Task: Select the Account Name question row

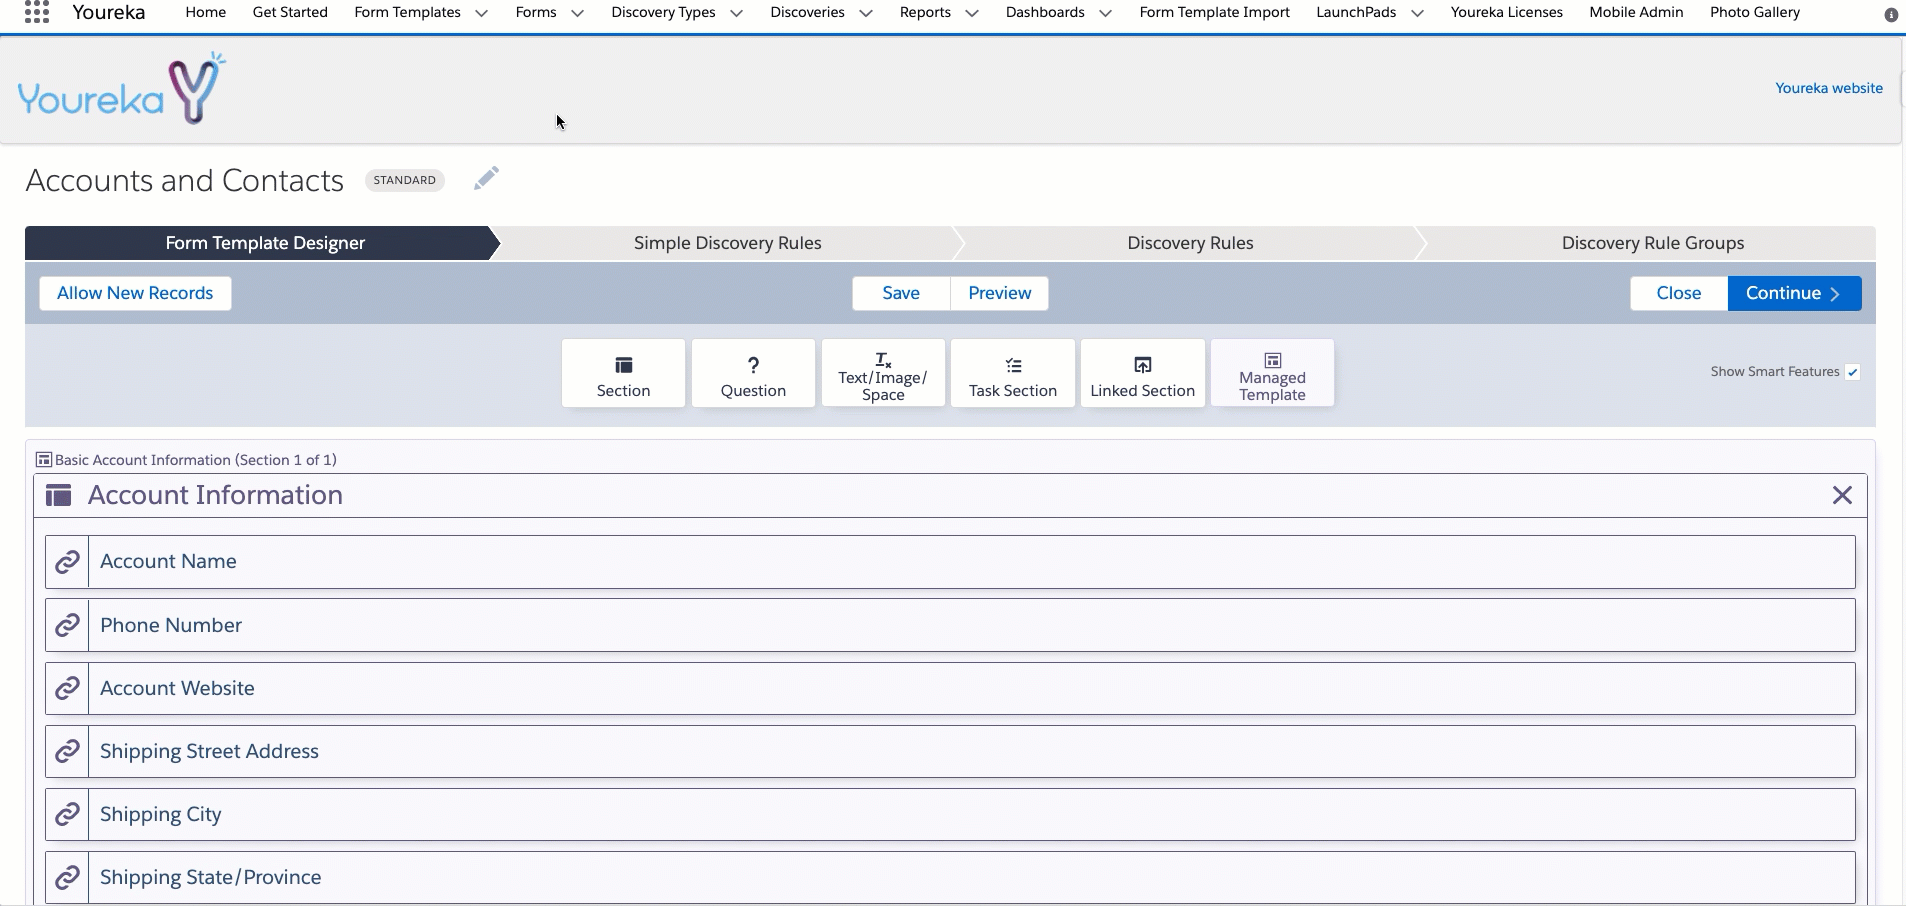Action: pyautogui.click(x=950, y=562)
